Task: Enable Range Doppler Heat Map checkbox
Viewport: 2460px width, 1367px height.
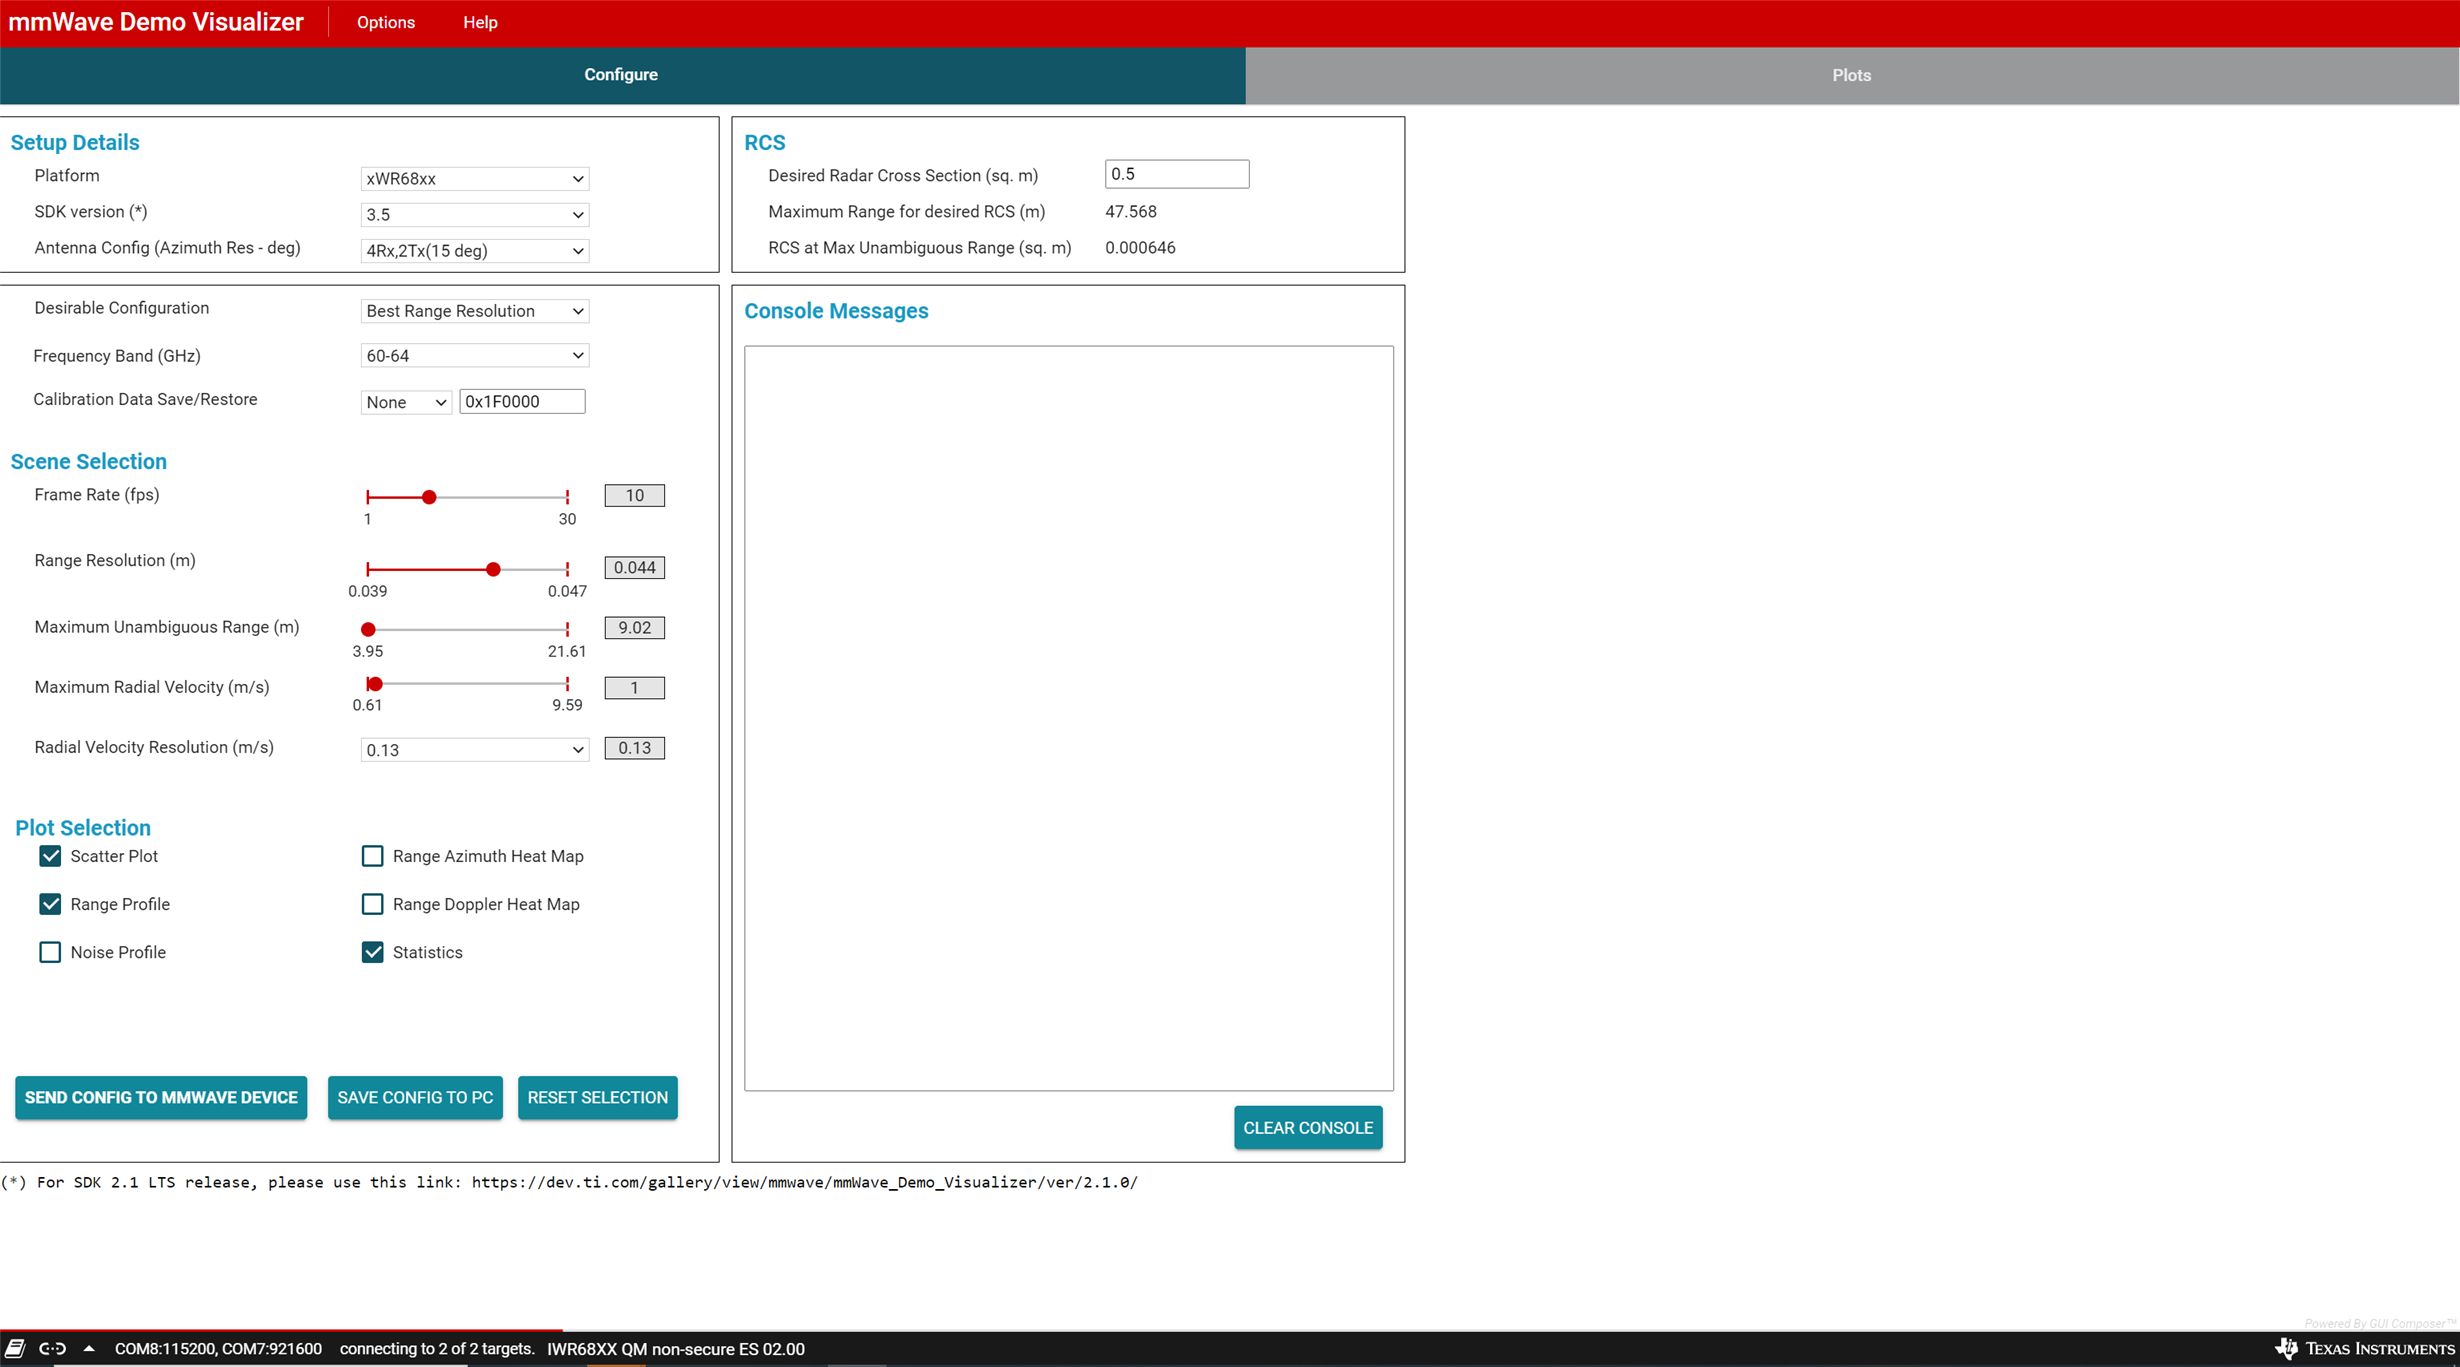Action: pos(372,904)
